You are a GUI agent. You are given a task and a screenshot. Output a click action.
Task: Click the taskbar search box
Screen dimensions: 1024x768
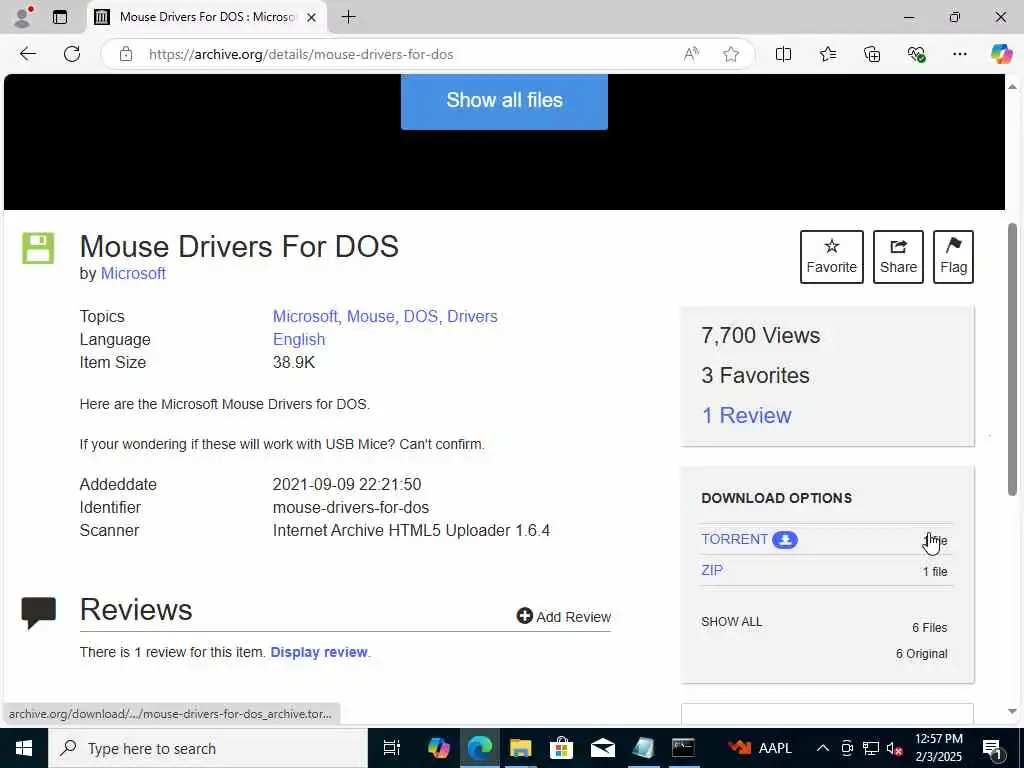208,748
